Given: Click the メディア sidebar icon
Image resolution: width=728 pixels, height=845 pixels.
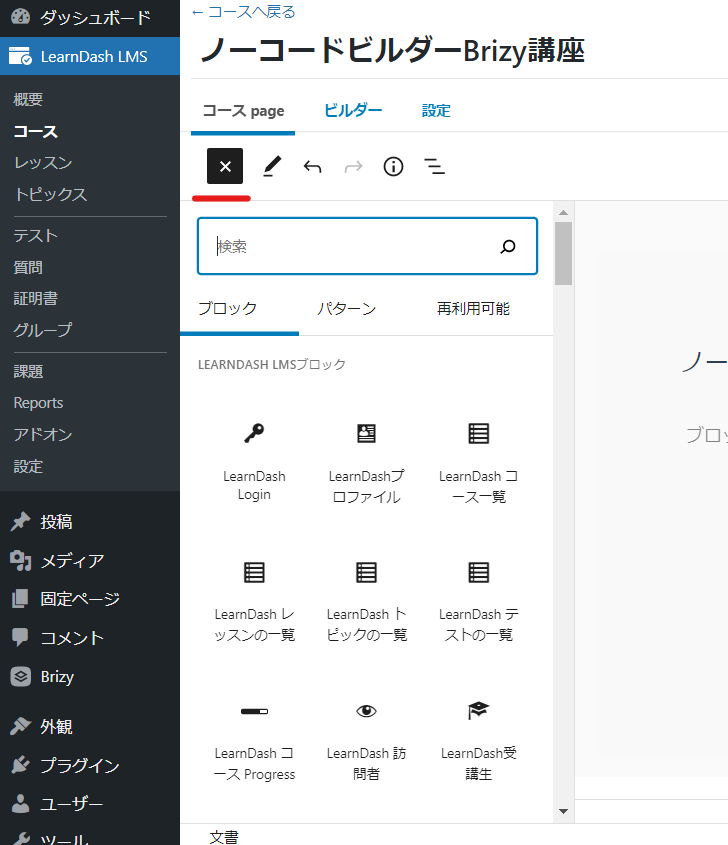Looking at the screenshot, I should 20,560.
